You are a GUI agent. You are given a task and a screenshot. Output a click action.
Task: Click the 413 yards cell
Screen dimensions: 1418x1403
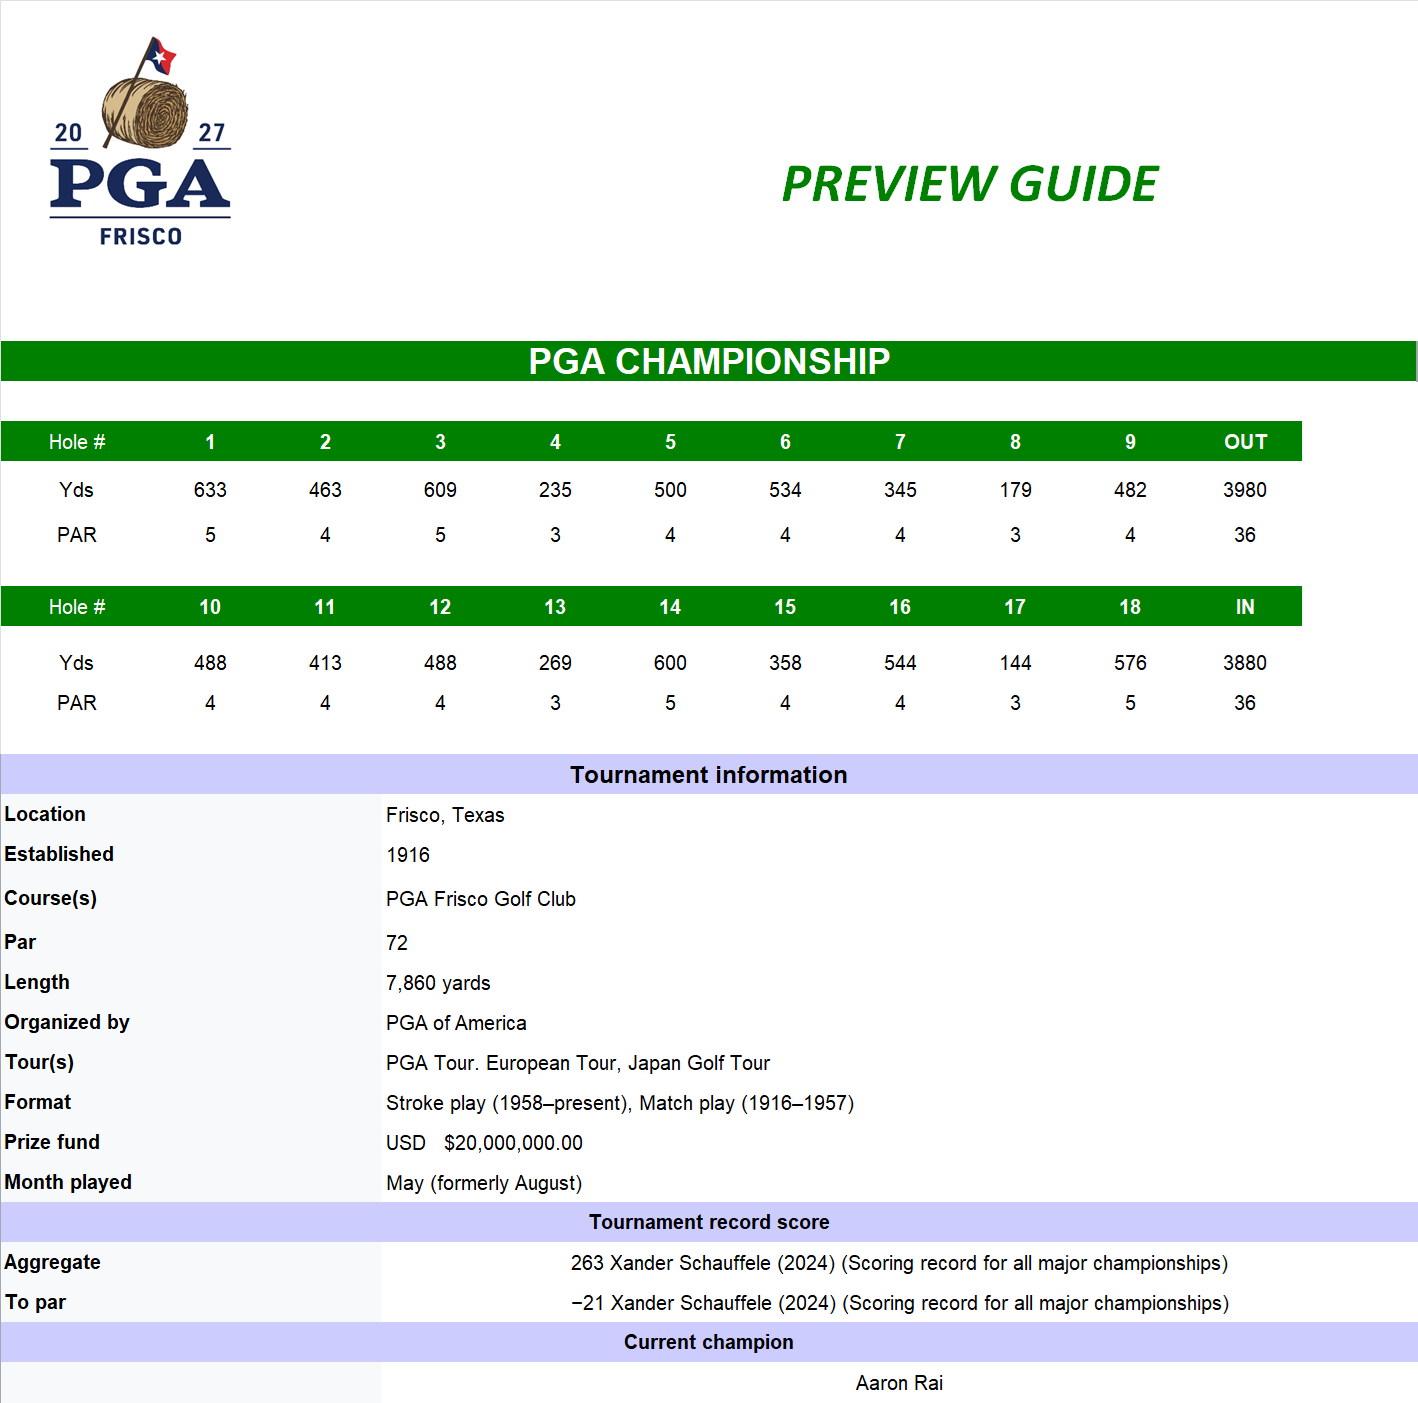point(325,663)
